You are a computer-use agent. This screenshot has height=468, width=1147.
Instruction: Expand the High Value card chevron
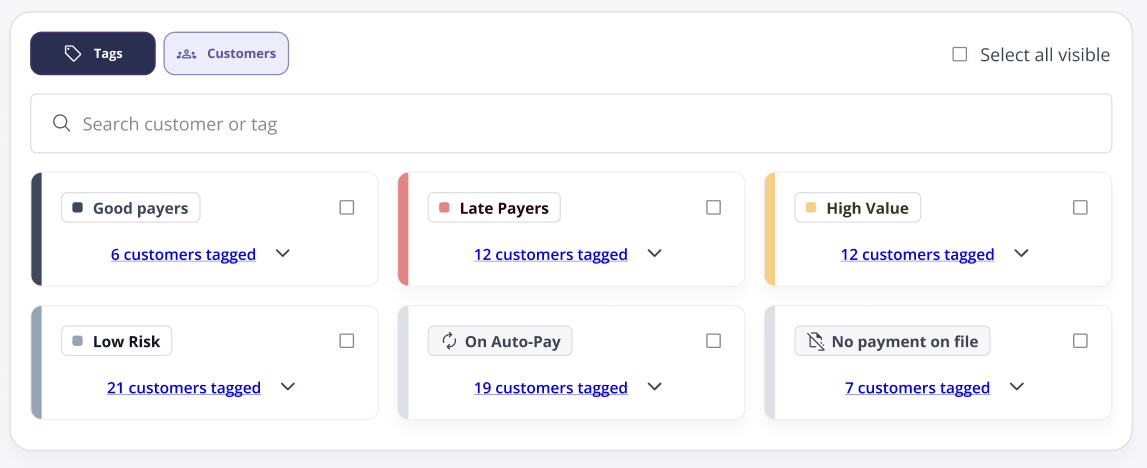(x=1021, y=253)
